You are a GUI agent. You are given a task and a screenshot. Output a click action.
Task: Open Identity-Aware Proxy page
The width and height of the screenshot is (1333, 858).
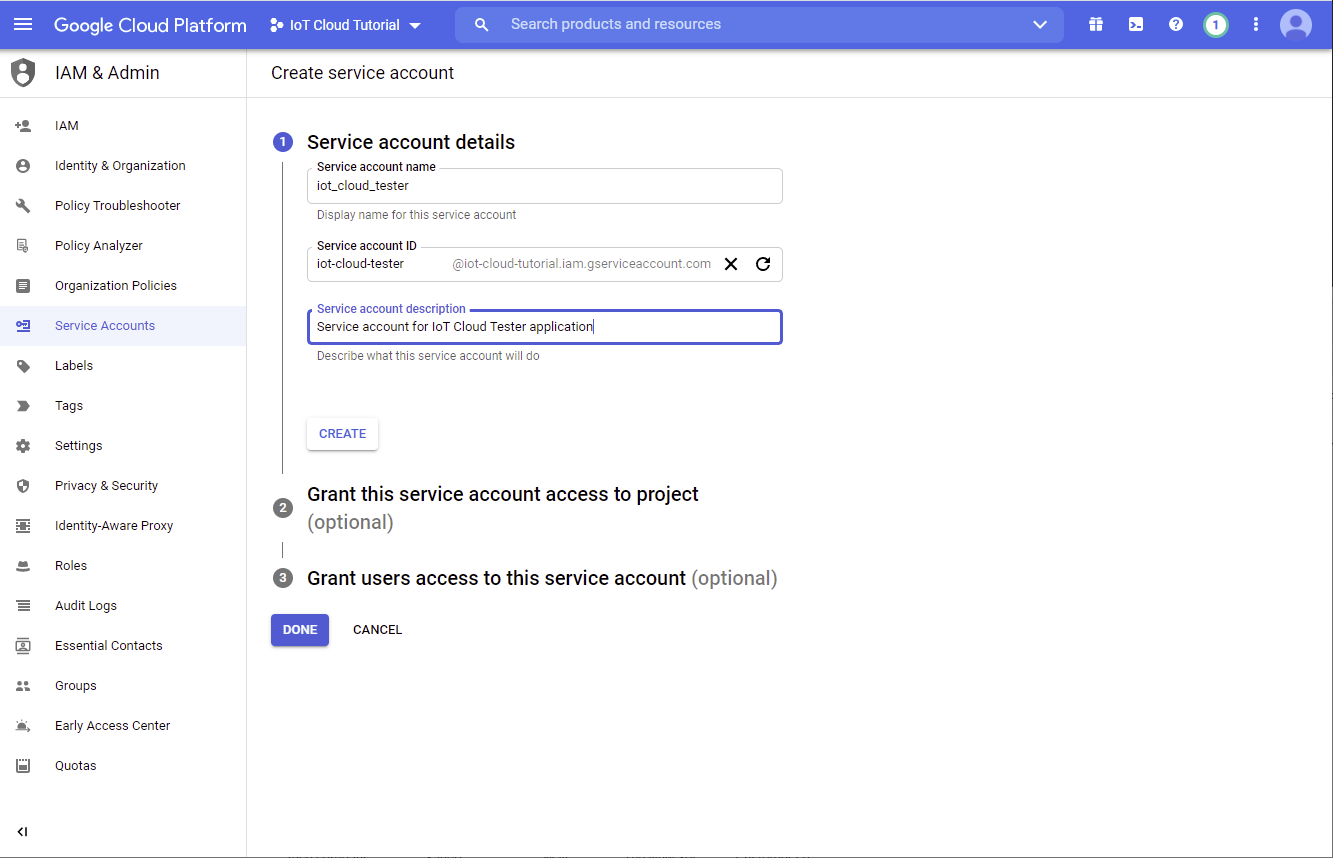[123, 526]
